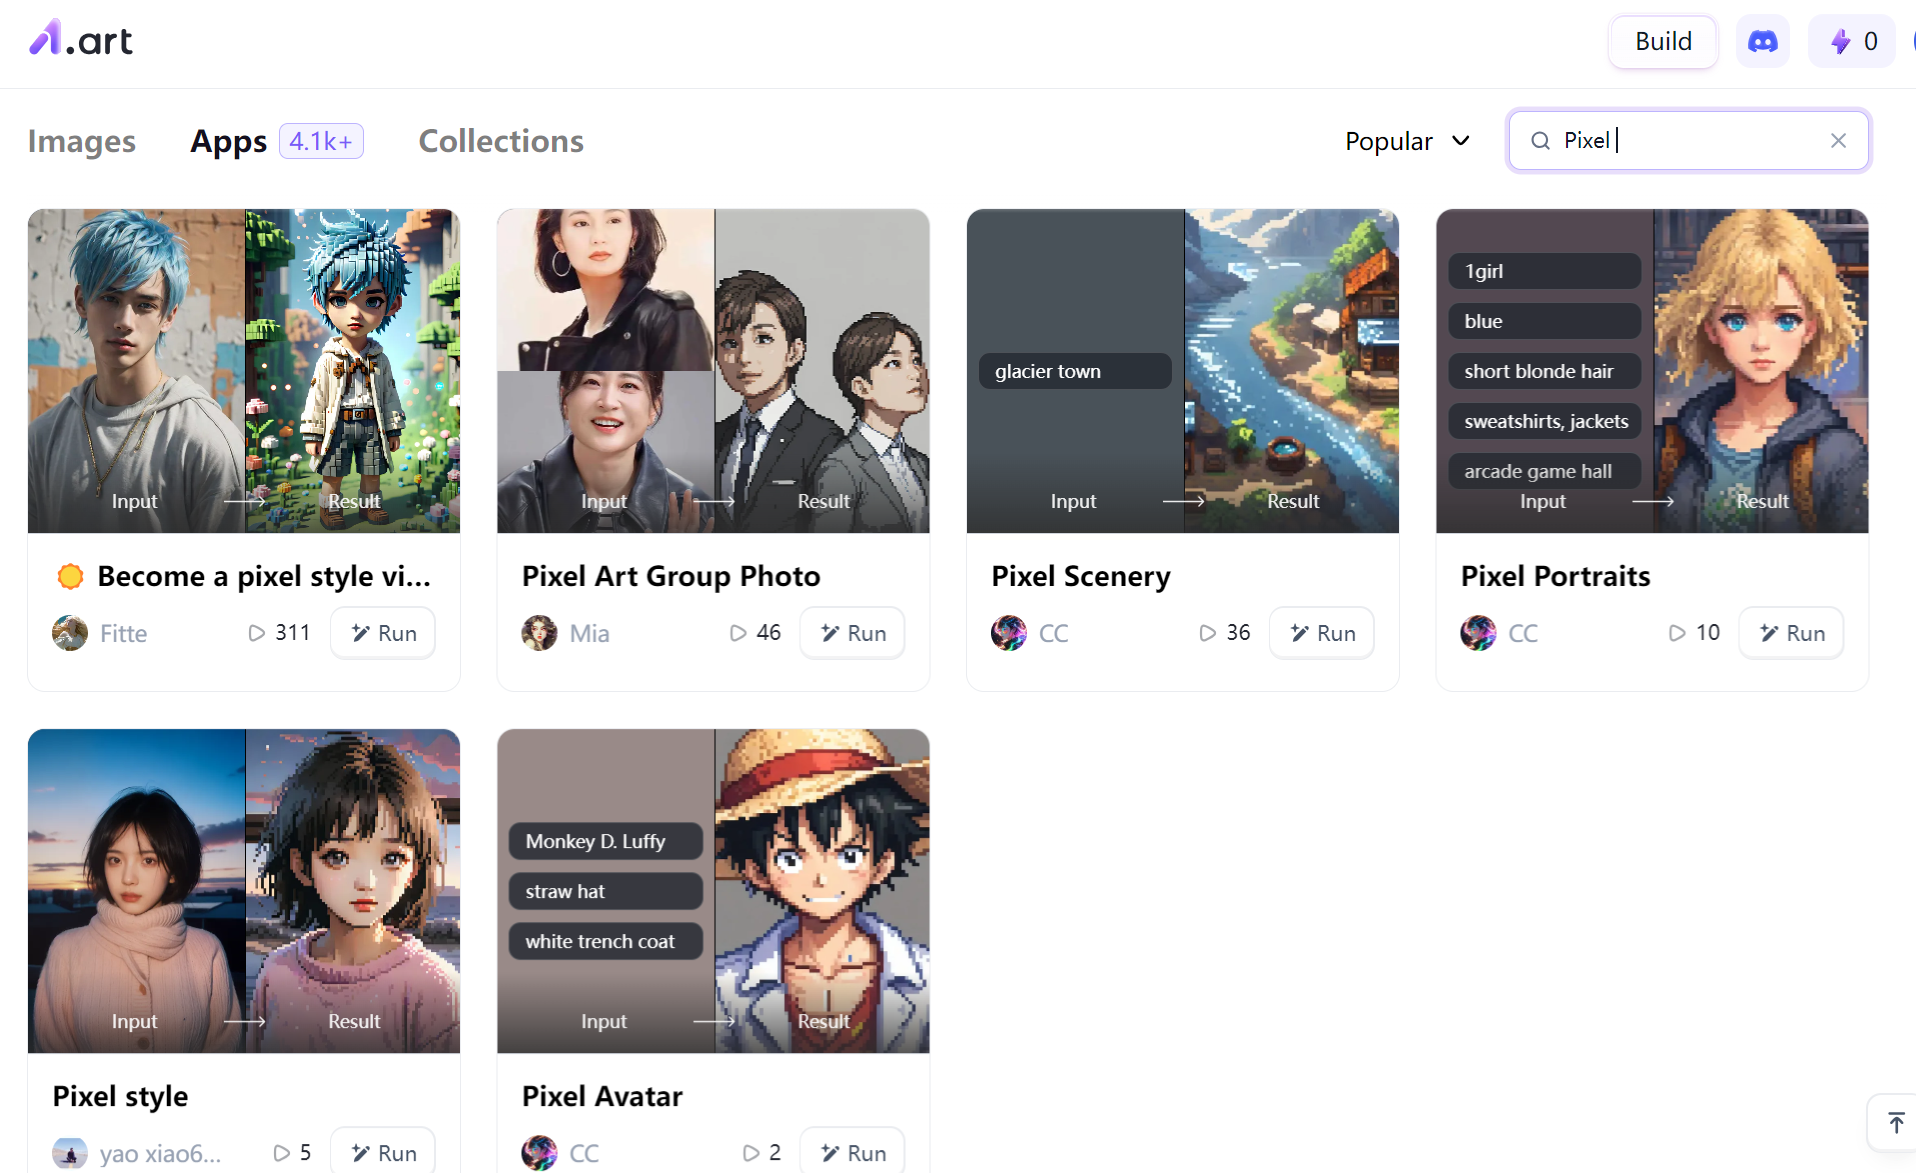Open CC author name on Pixel Avatar
This screenshot has width=1916, height=1173.
(584, 1154)
